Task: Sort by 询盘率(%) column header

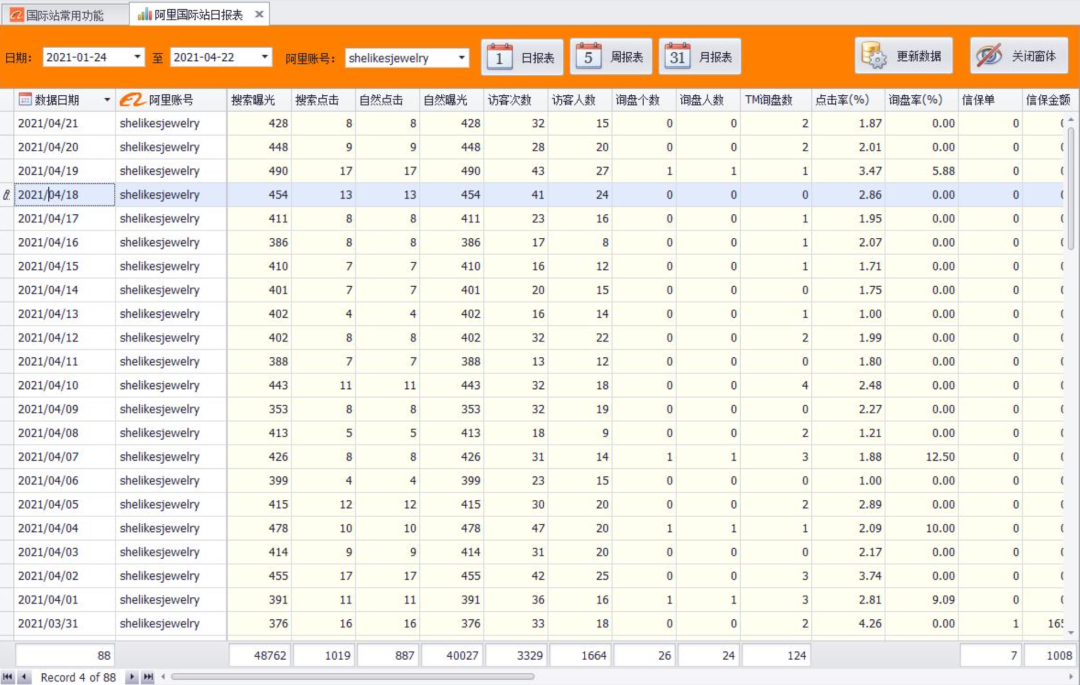Action: click(920, 100)
